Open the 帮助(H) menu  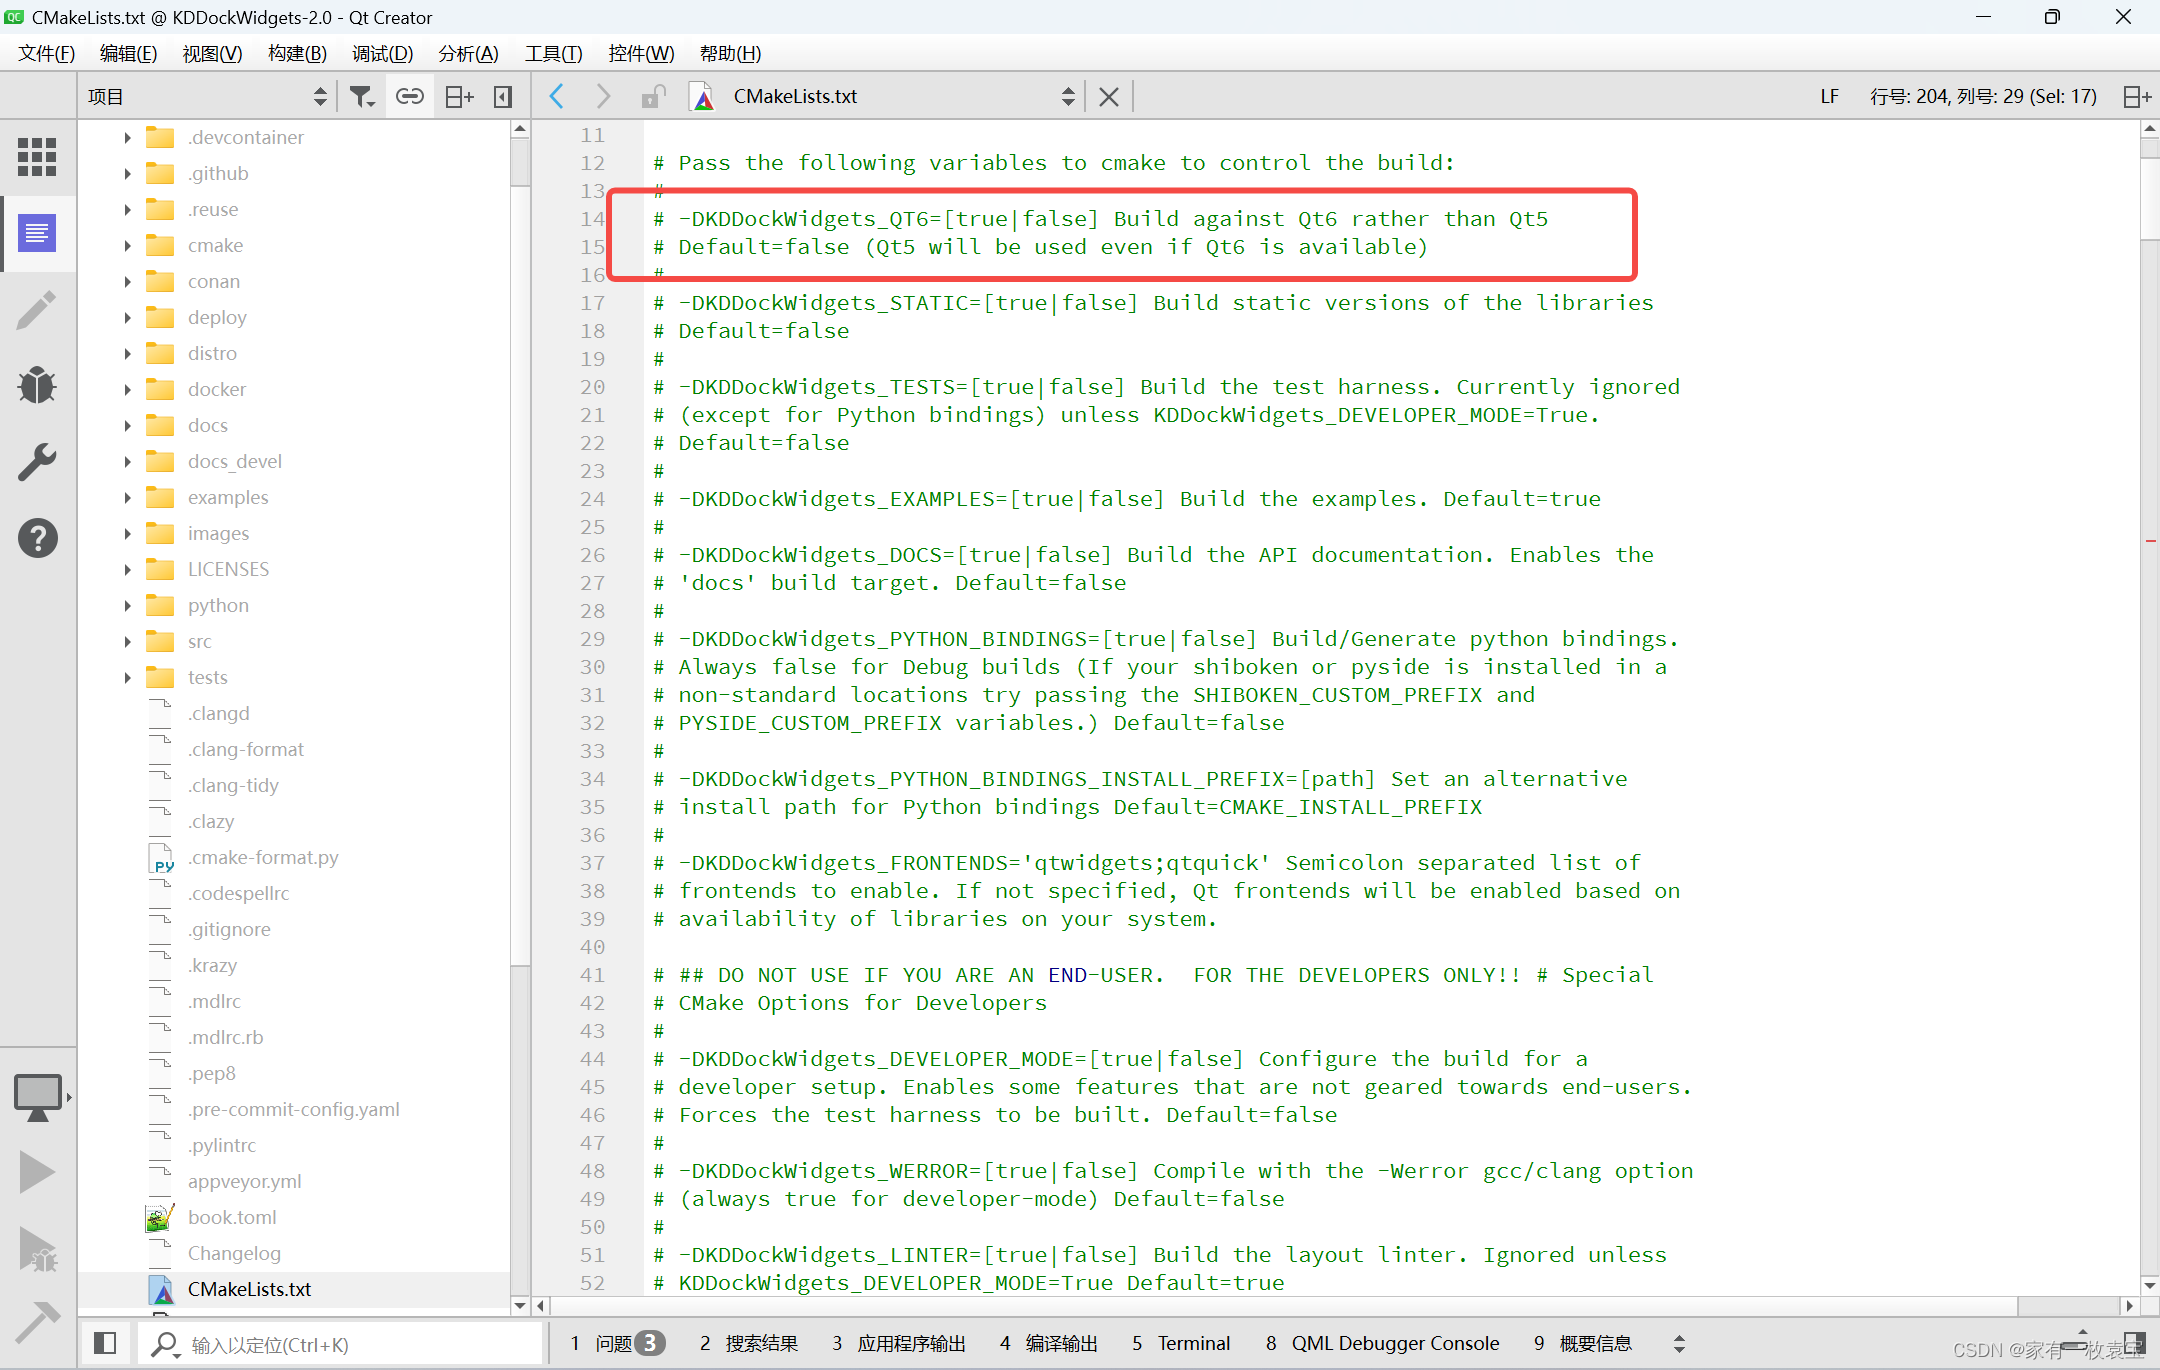pyautogui.click(x=730, y=53)
